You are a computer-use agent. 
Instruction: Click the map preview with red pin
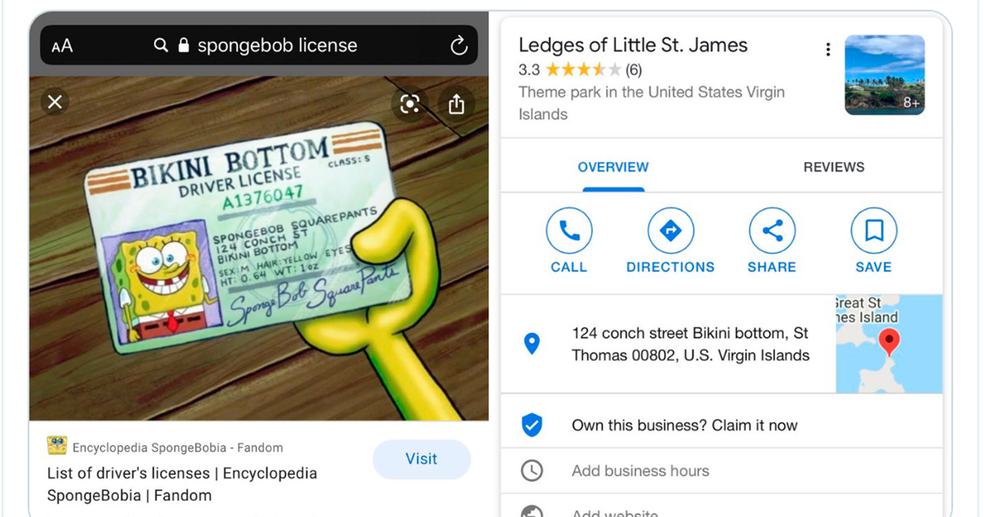[x=888, y=344]
